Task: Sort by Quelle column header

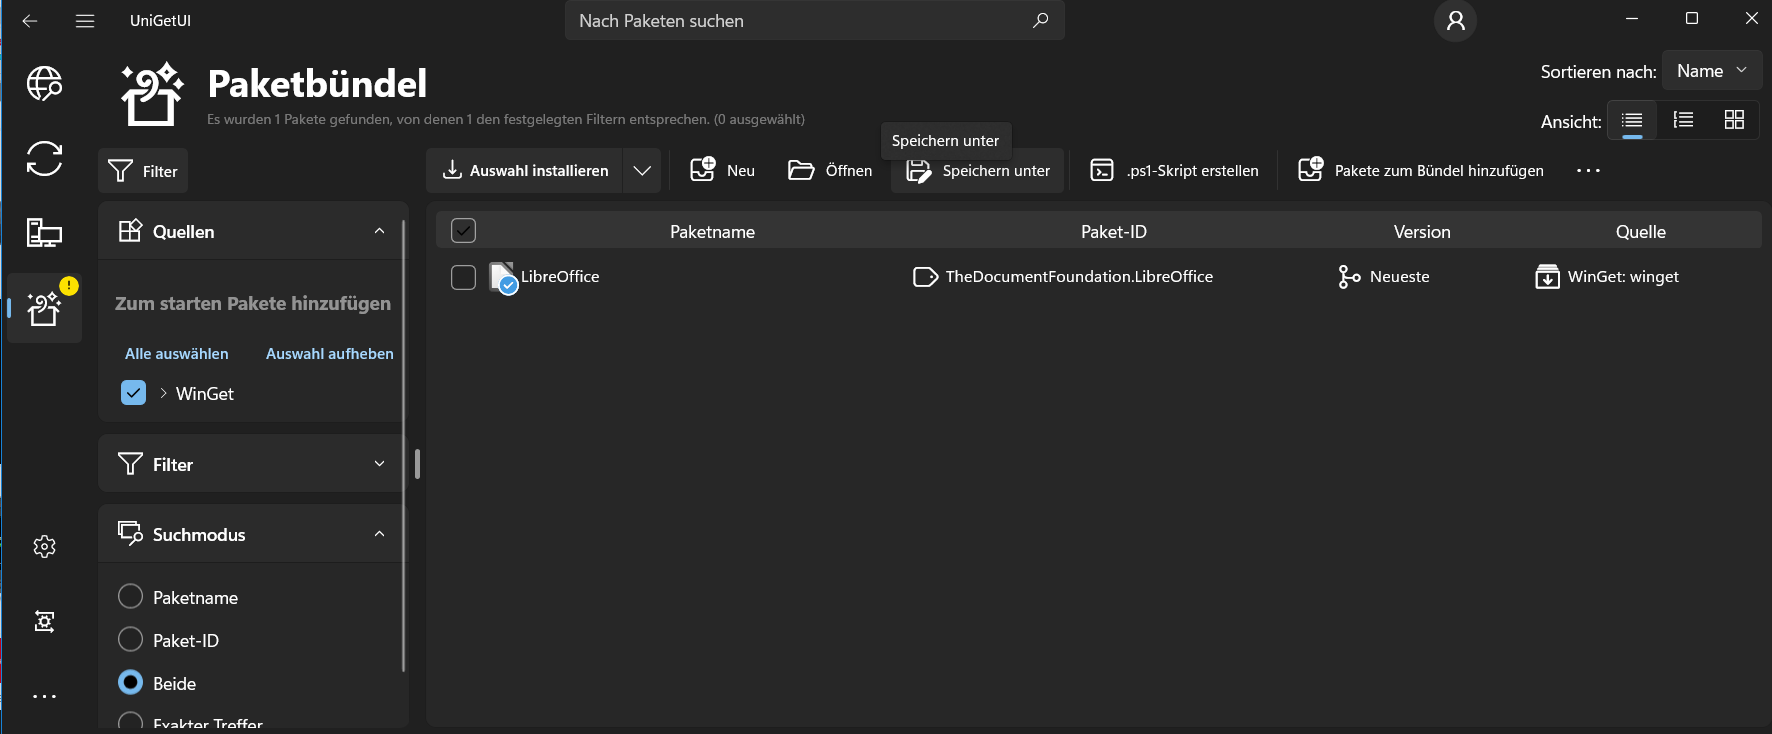Action: [x=1640, y=232]
